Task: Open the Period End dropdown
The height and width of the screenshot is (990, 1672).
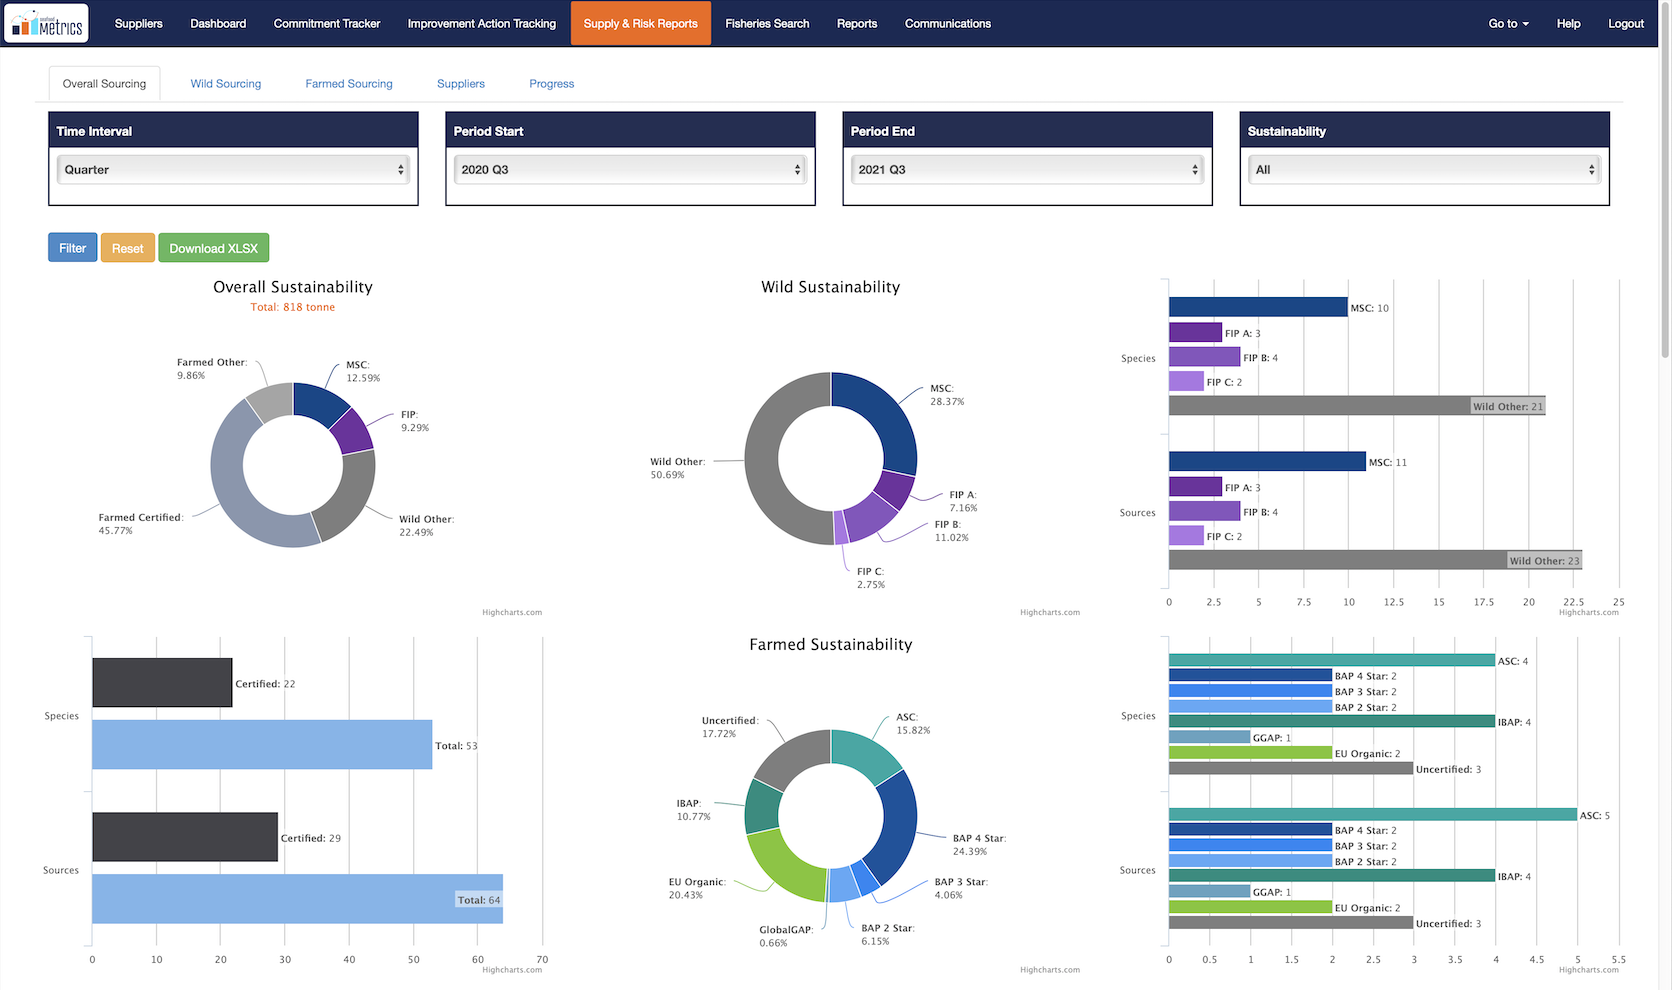Action: point(1027,170)
